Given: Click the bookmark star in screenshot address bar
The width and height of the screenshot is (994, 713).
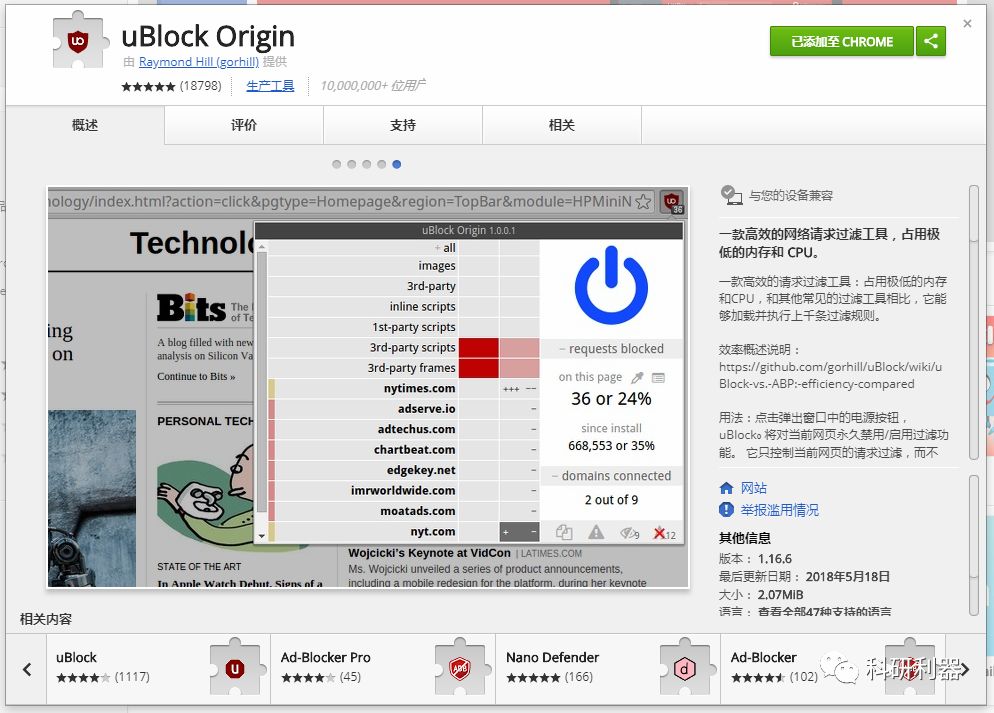Looking at the screenshot, I should (x=643, y=202).
